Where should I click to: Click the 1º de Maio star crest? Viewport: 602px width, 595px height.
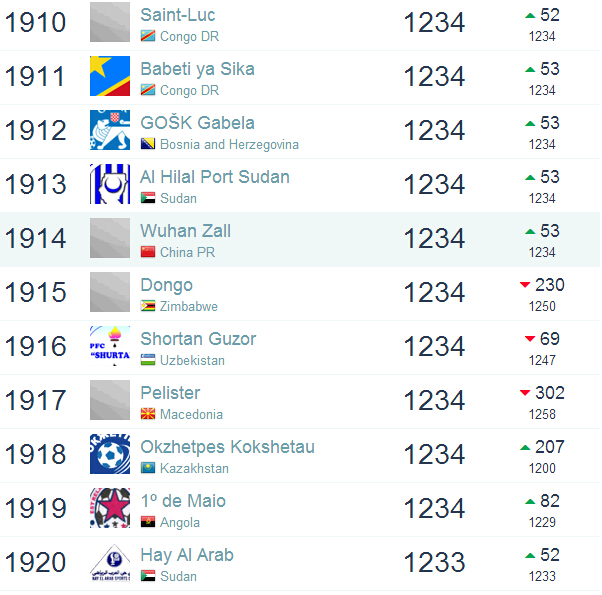click(x=110, y=508)
